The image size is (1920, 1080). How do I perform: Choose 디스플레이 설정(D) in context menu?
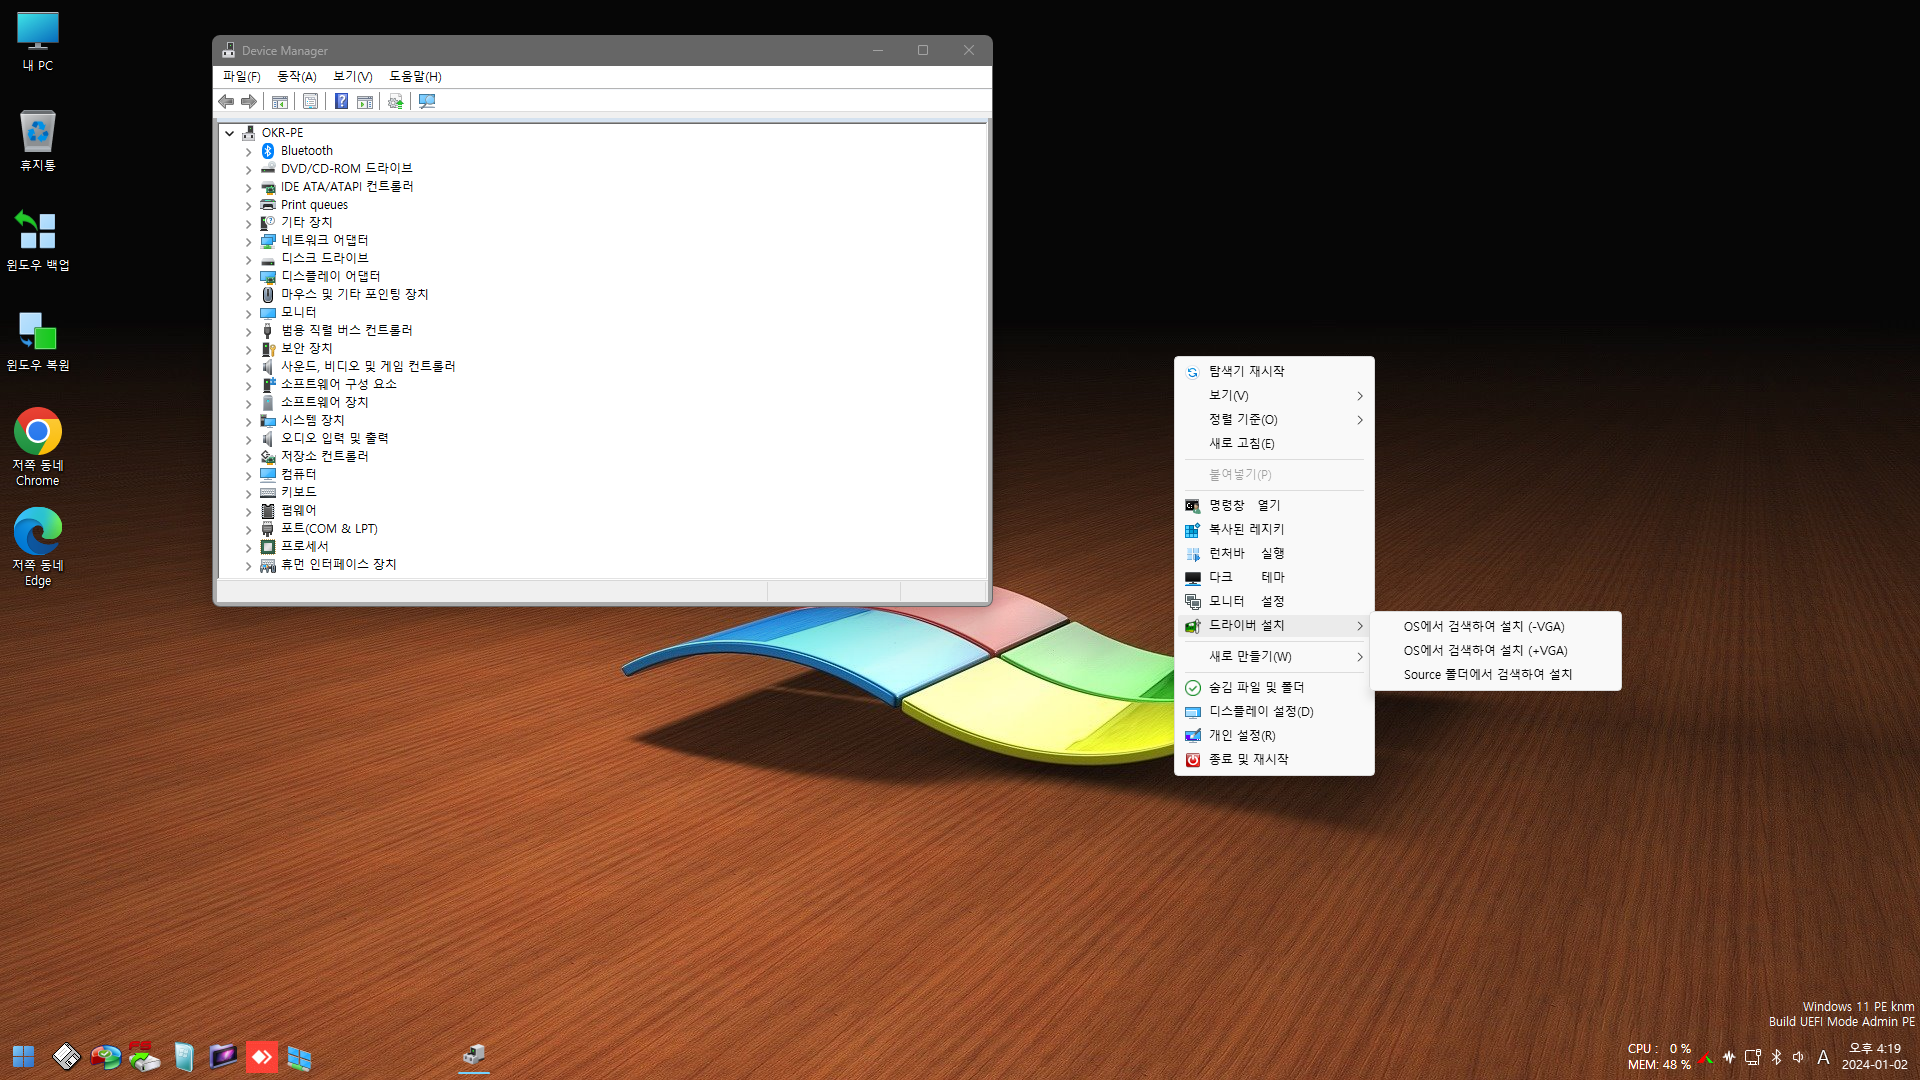point(1274,712)
